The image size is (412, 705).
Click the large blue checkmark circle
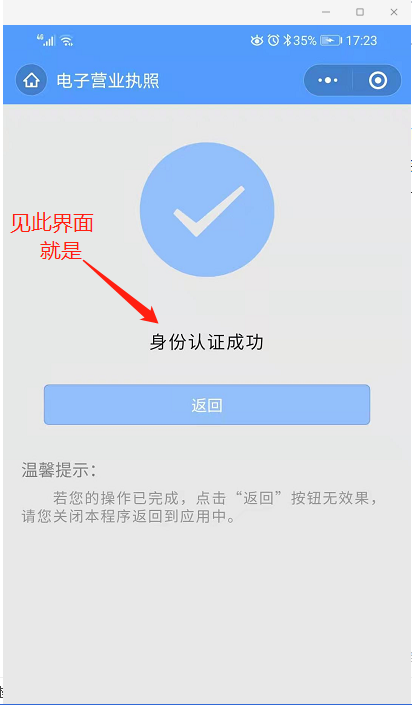click(x=207, y=210)
